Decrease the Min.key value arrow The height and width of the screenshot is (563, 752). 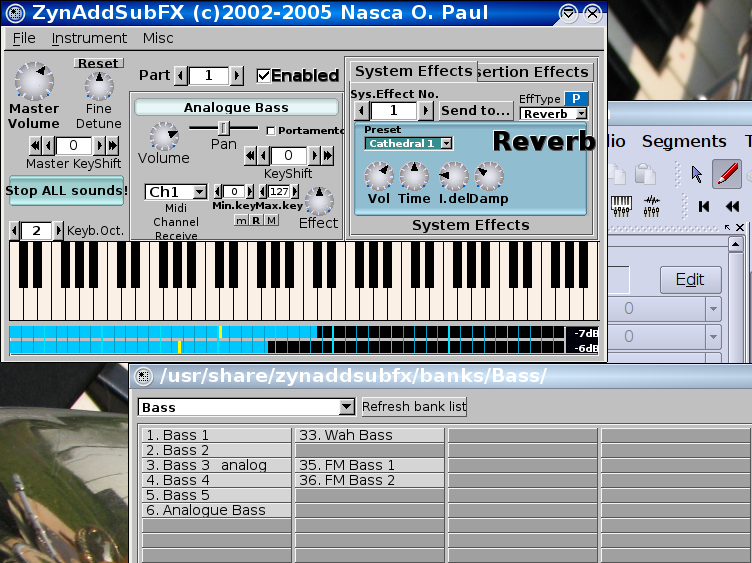point(218,192)
